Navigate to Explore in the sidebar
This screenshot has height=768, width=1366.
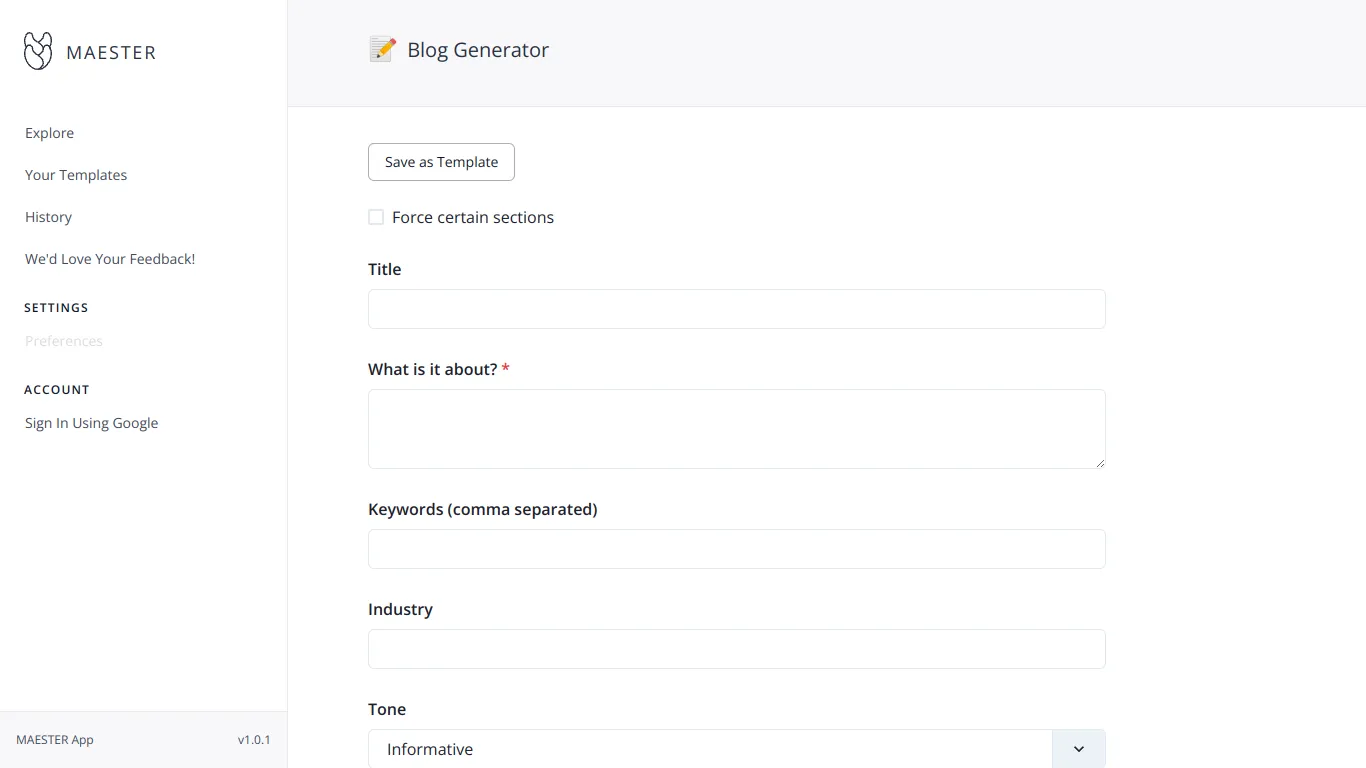(x=49, y=133)
